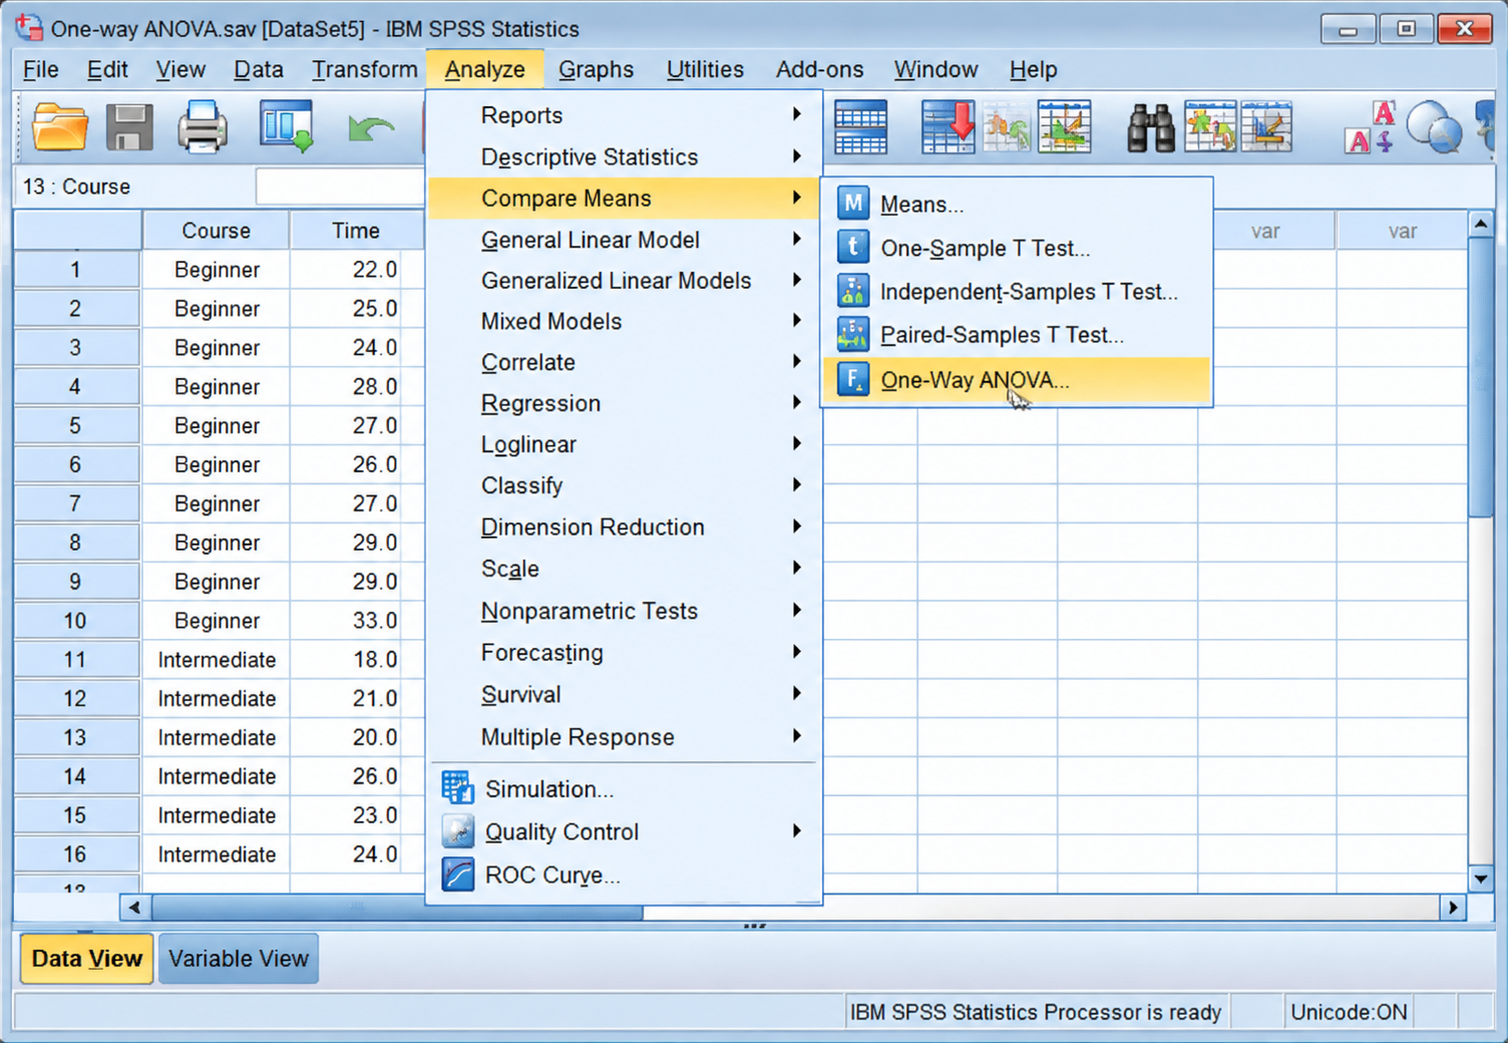Click the chart table icon left of binoculars
Viewport: 1508px width, 1043px height.
(1064, 127)
